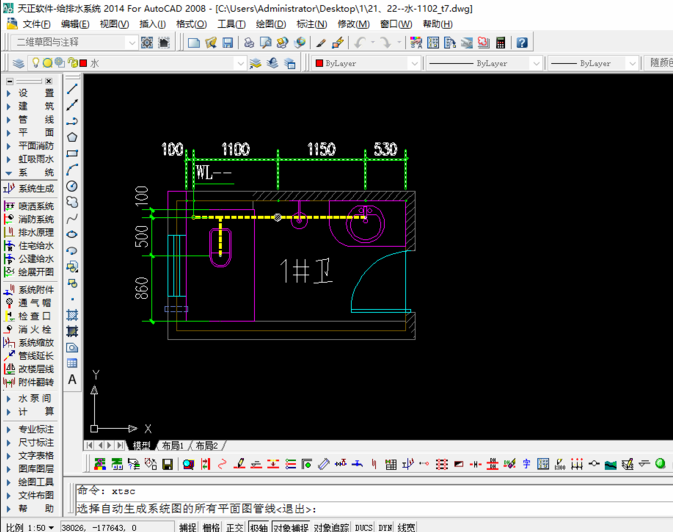673x532 pixels.
Task: Run the 消防系统 command
Action: [29, 219]
